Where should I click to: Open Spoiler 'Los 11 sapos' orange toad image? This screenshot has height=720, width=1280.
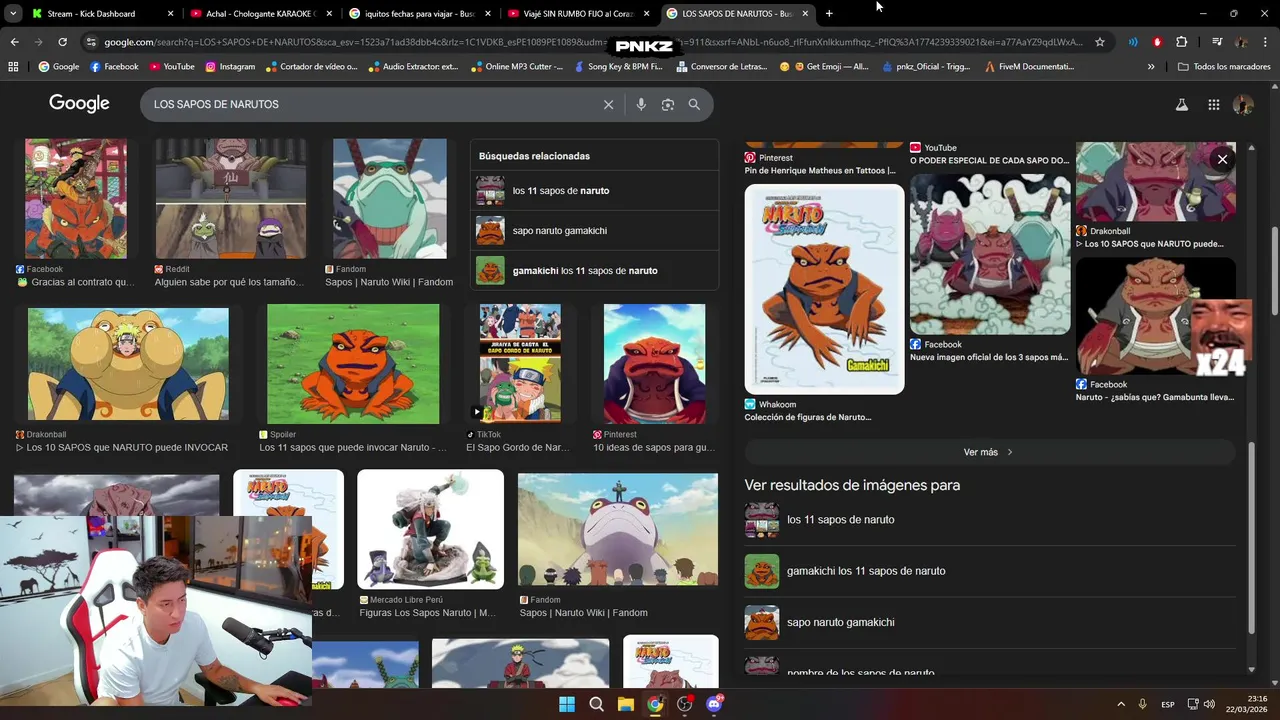(353, 364)
